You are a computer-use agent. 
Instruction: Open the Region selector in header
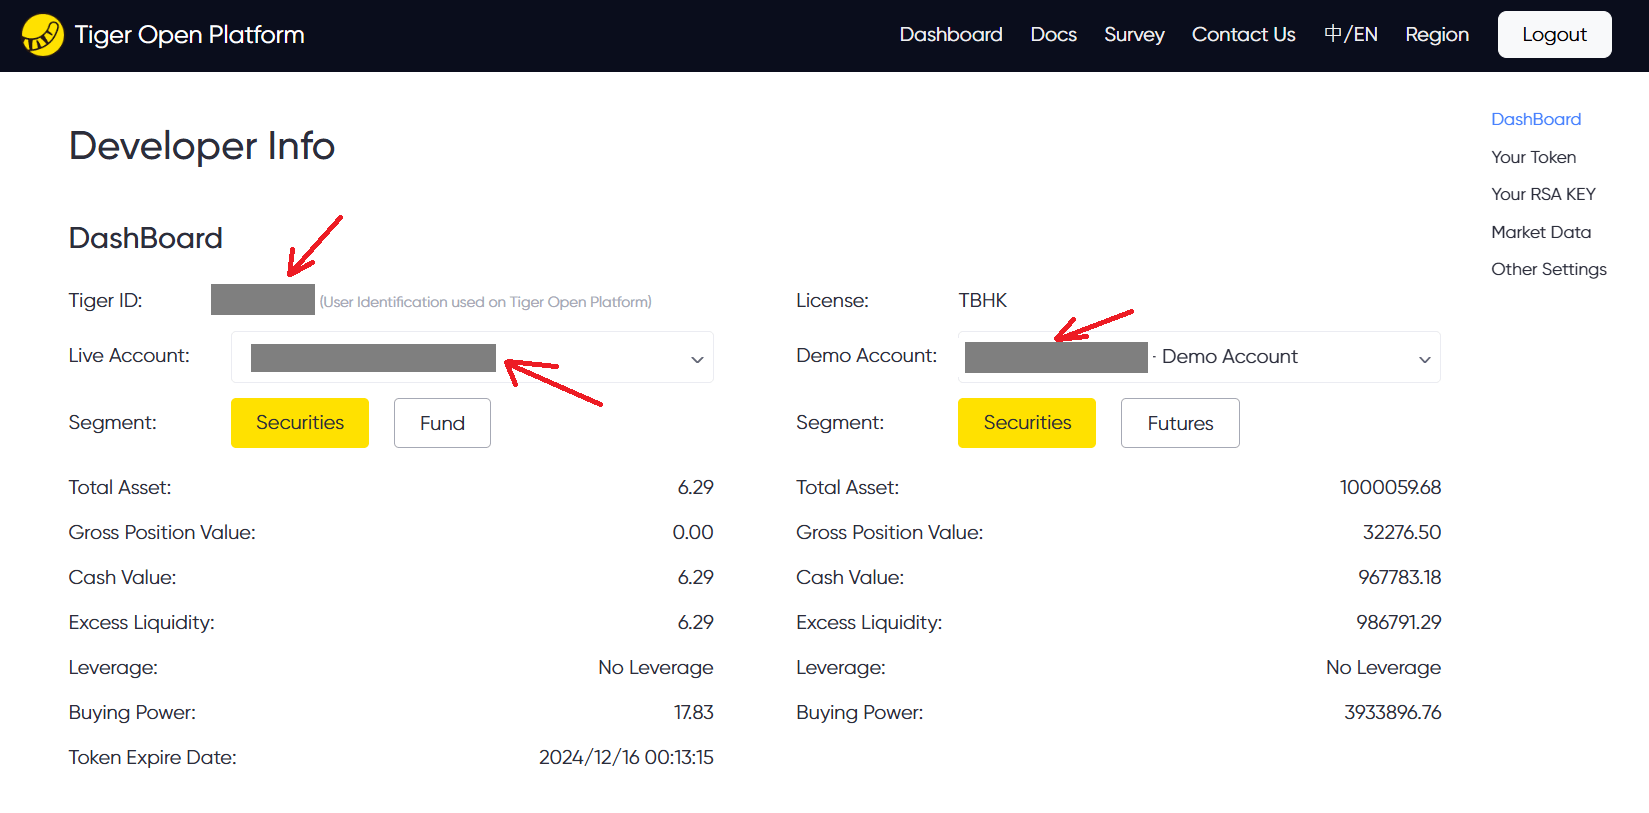[x=1437, y=34]
